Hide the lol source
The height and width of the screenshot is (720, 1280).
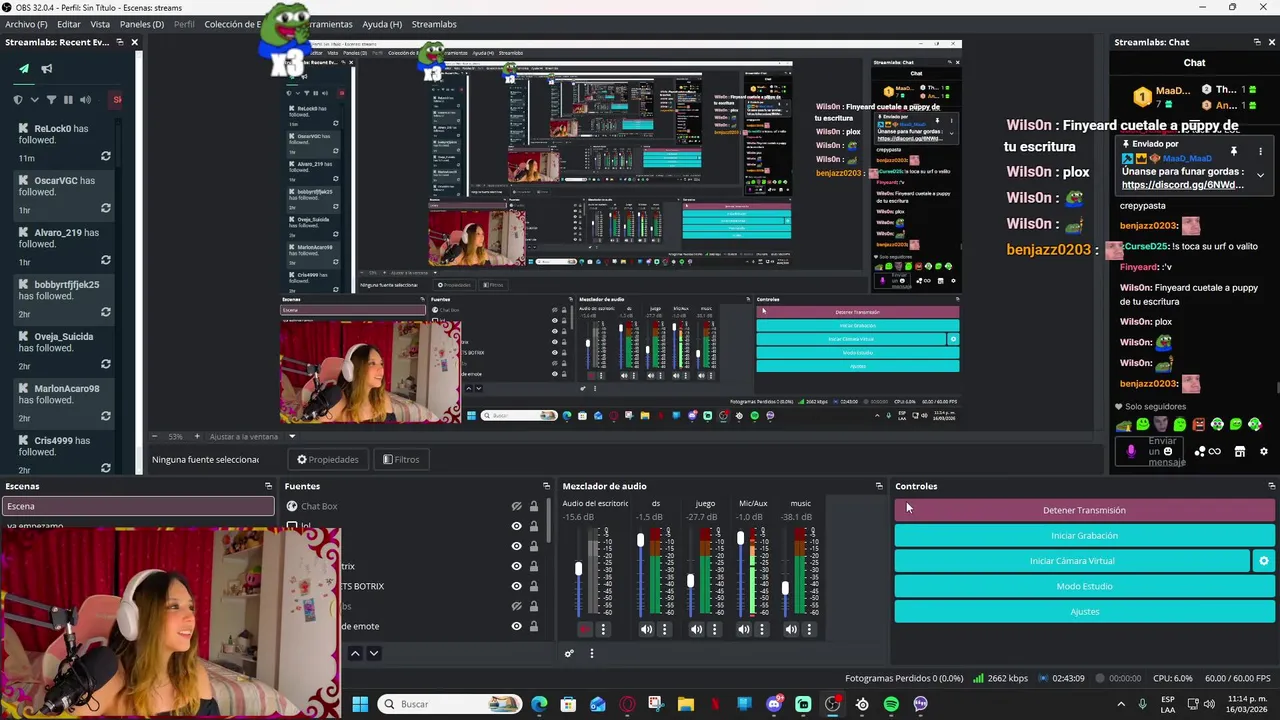(517, 526)
